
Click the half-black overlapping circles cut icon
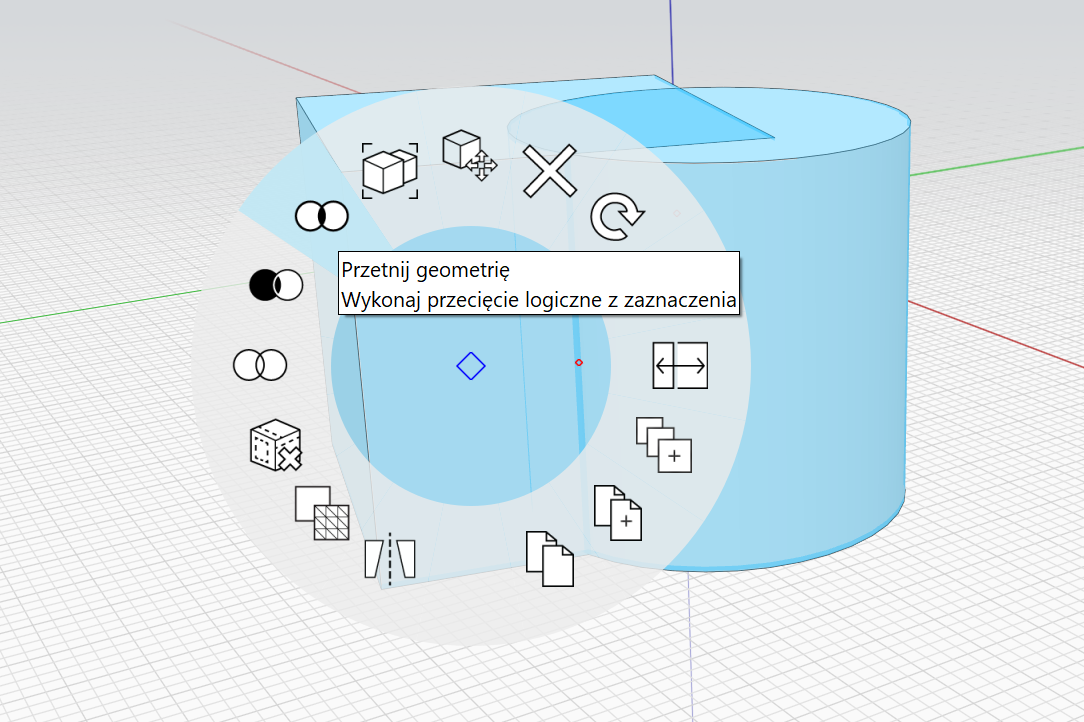pos(276,285)
